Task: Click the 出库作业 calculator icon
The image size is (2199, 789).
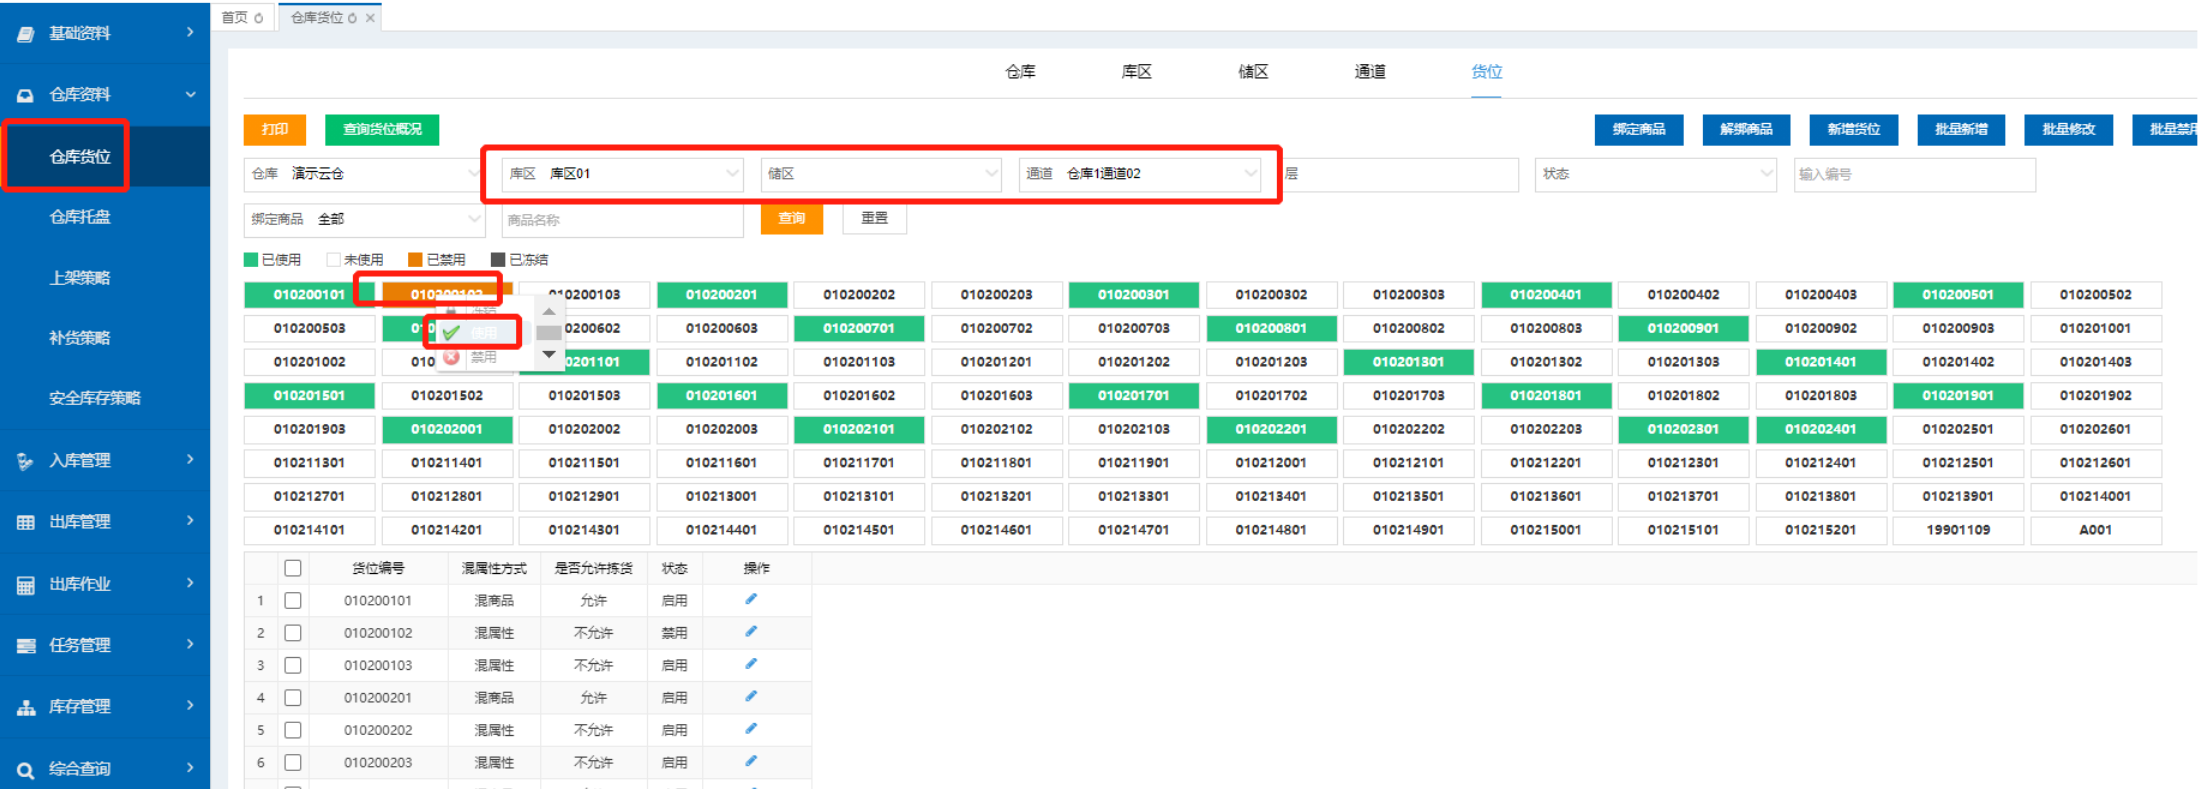Action: tap(26, 585)
